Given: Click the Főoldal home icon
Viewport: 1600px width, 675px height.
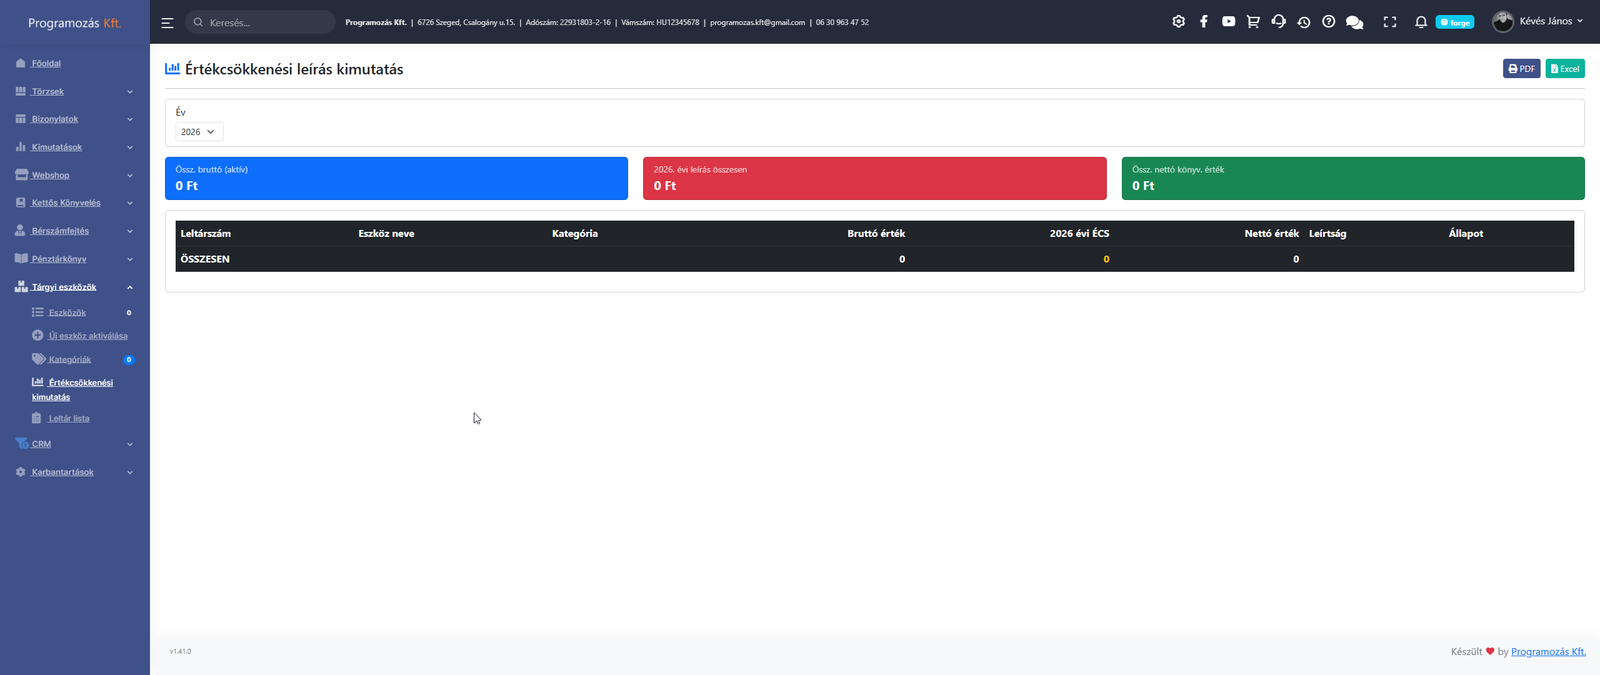Looking at the screenshot, I should coord(21,63).
